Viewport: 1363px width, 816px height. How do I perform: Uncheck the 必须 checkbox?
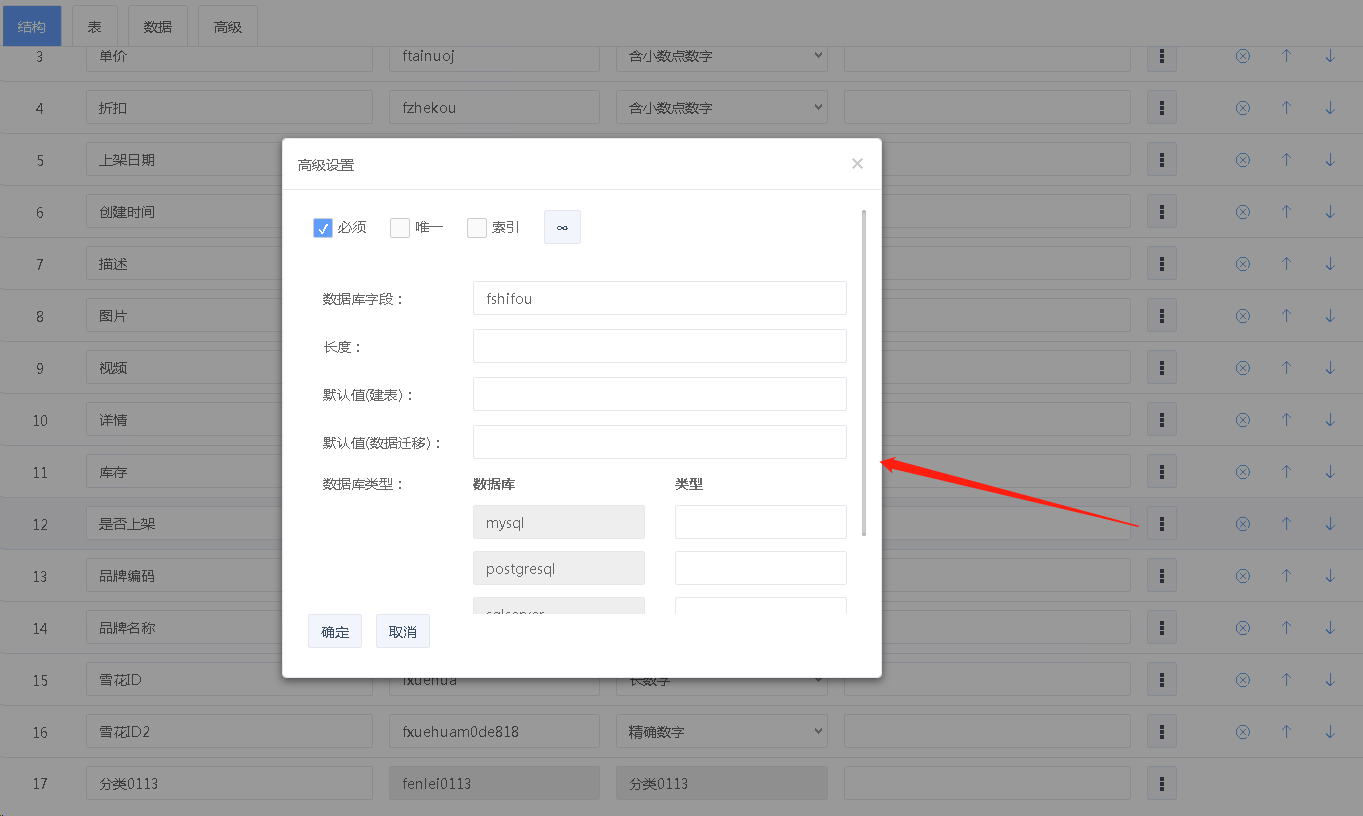tap(323, 228)
